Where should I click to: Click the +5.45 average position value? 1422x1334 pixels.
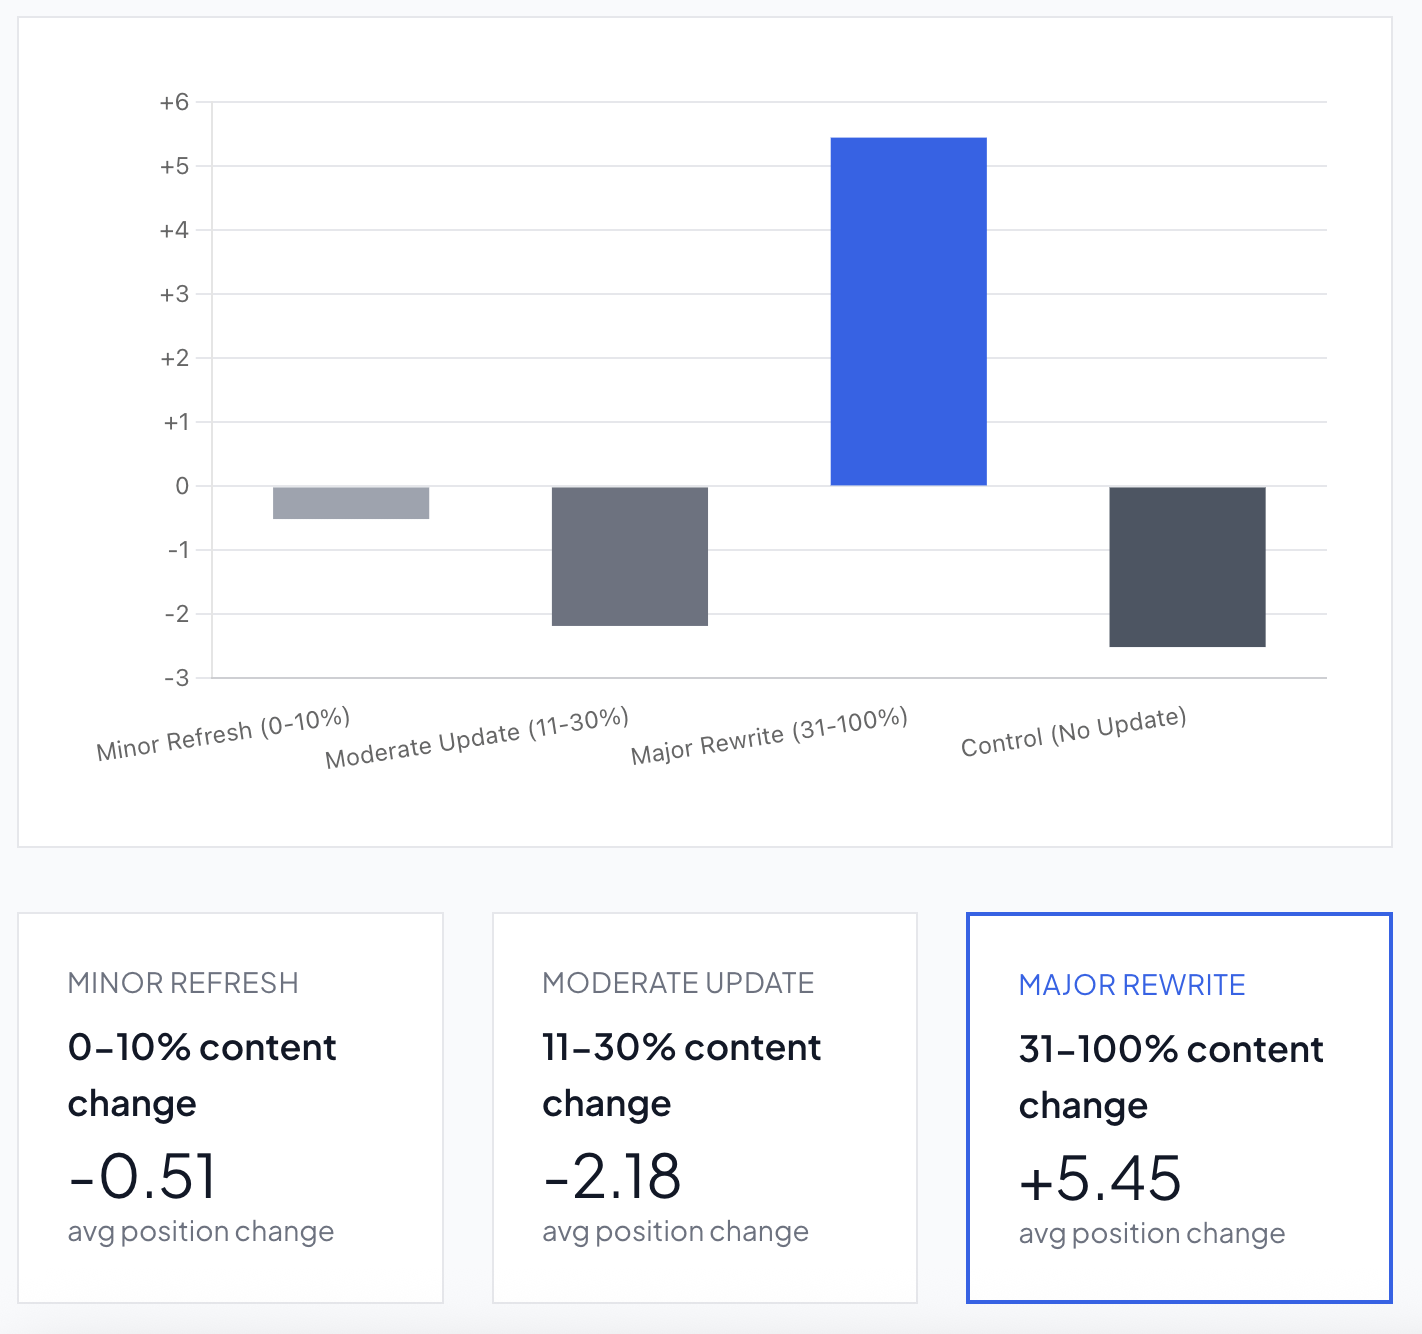(x=1100, y=1178)
